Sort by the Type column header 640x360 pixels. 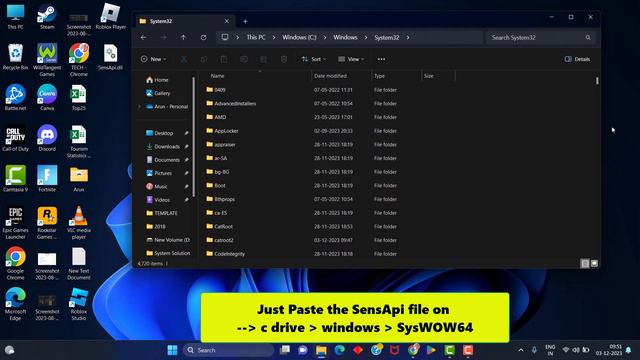pyautogui.click(x=380, y=76)
